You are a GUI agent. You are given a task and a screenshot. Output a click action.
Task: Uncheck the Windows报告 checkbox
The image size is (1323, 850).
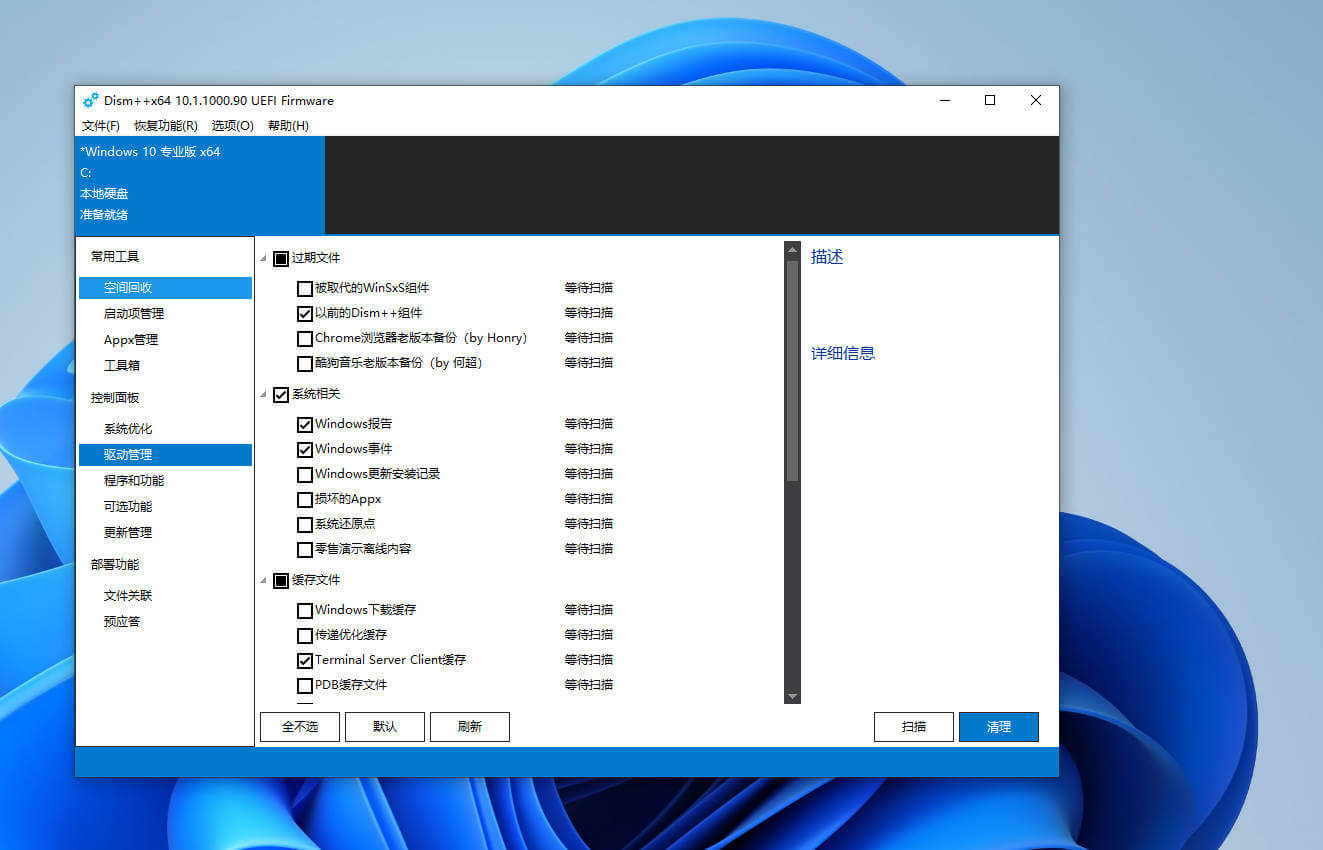pos(305,425)
